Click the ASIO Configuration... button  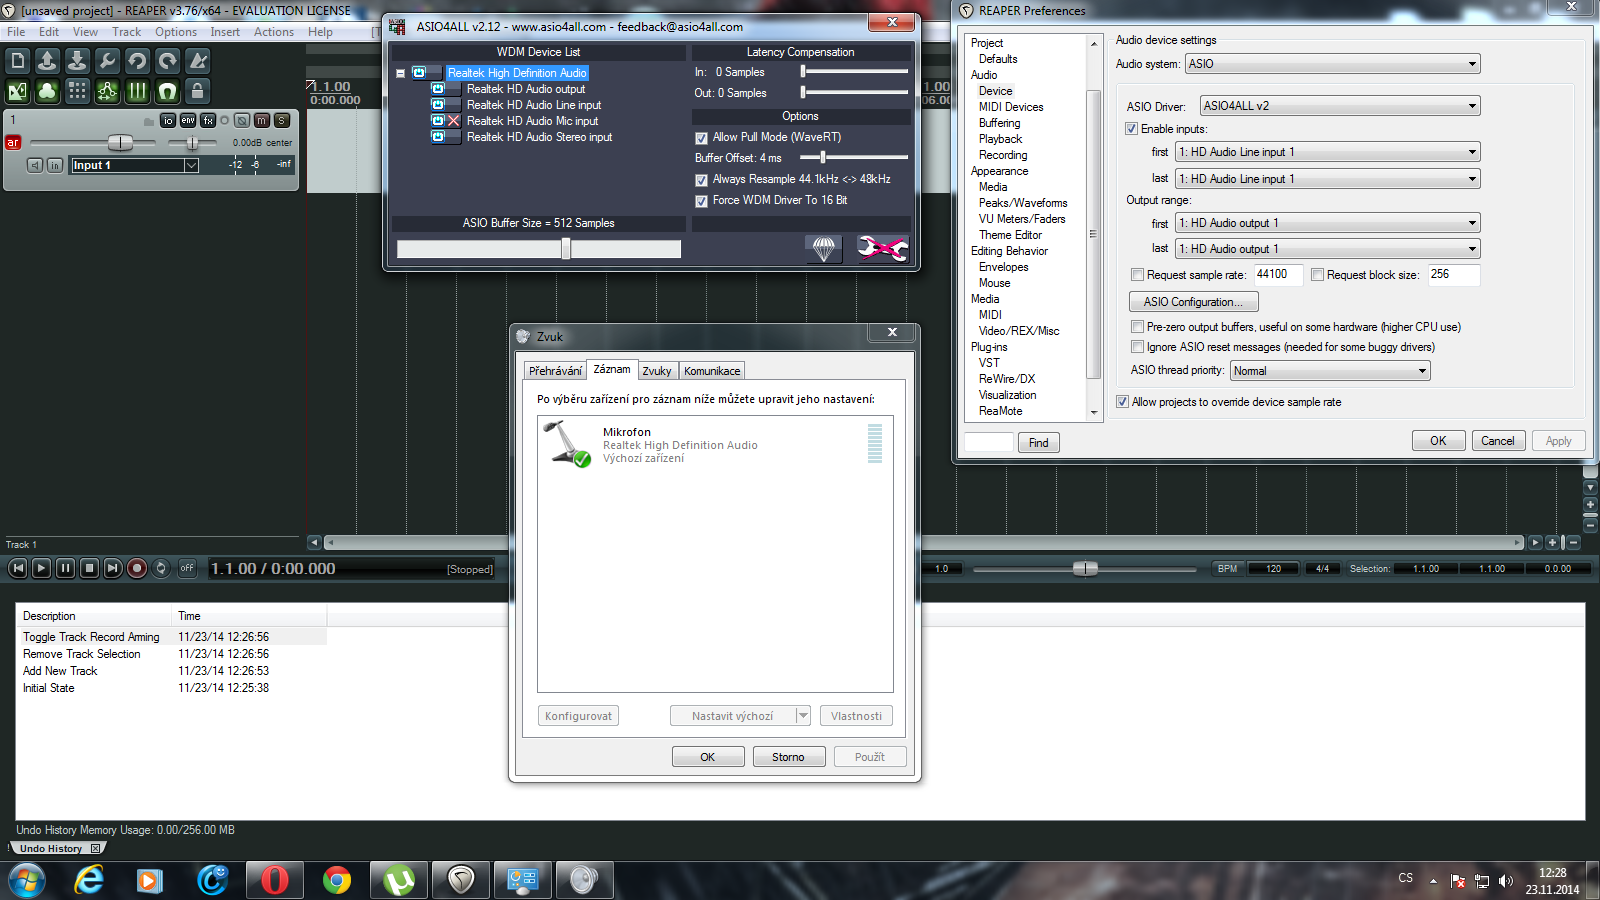[x=1194, y=302]
